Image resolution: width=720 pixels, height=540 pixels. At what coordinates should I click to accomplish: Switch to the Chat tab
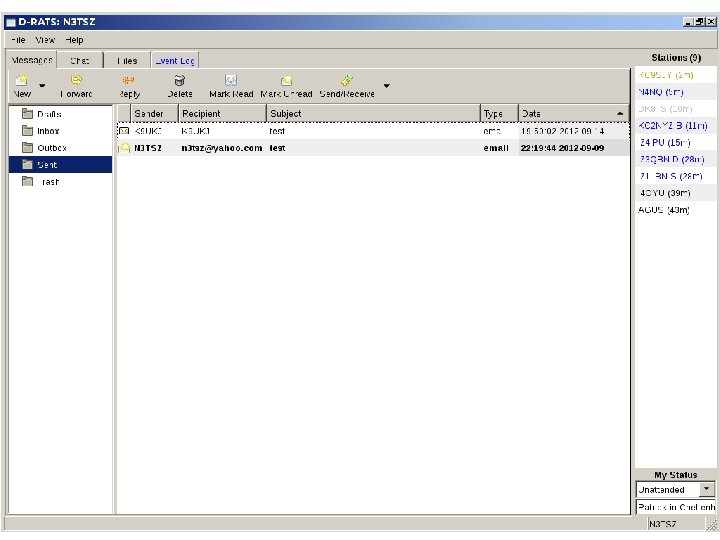click(x=80, y=61)
